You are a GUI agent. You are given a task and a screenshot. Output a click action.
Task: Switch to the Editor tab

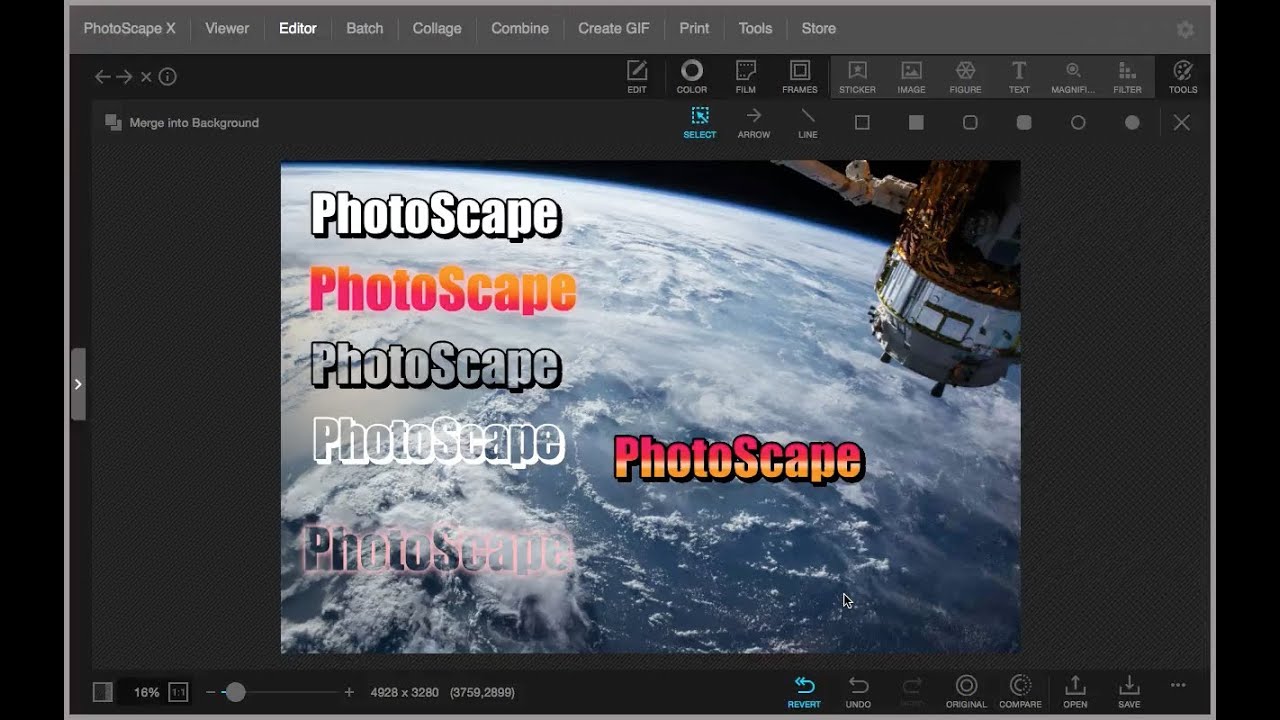coord(298,28)
